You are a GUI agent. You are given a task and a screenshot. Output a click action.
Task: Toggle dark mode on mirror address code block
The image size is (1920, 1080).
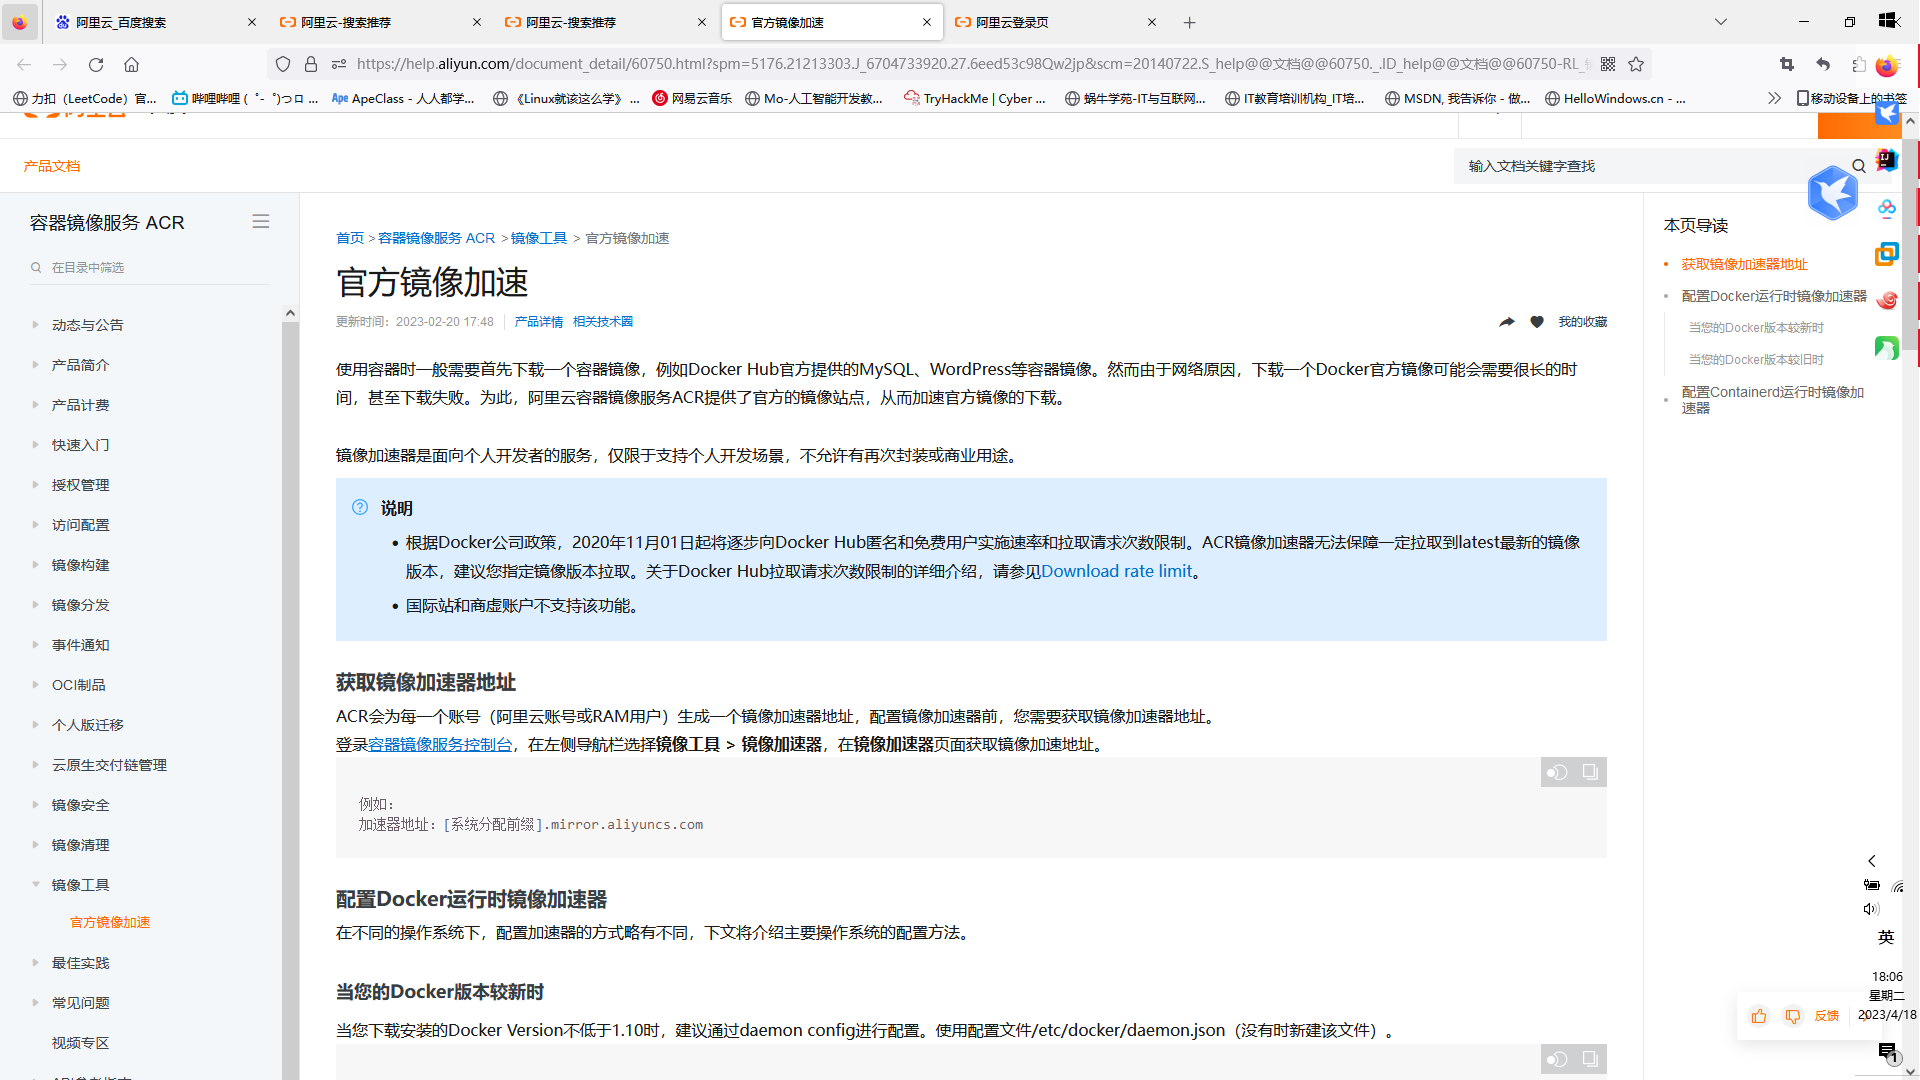coord(1557,772)
